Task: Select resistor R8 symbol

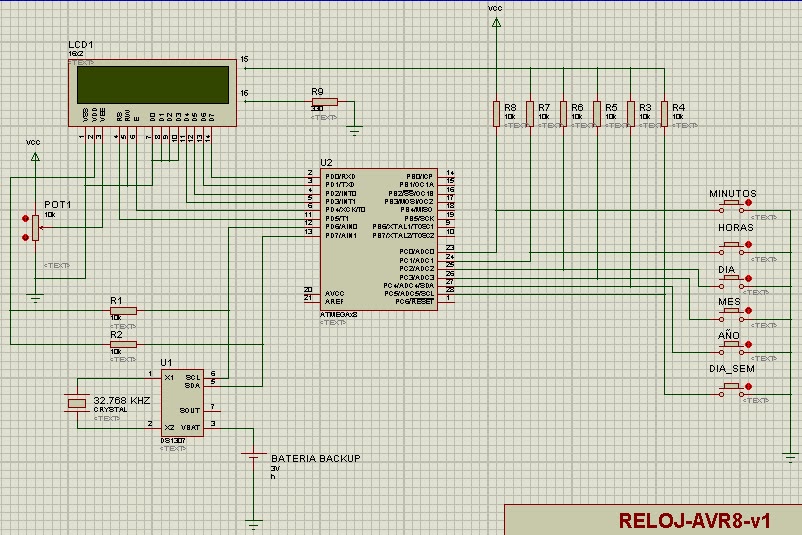Action: [496, 114]
